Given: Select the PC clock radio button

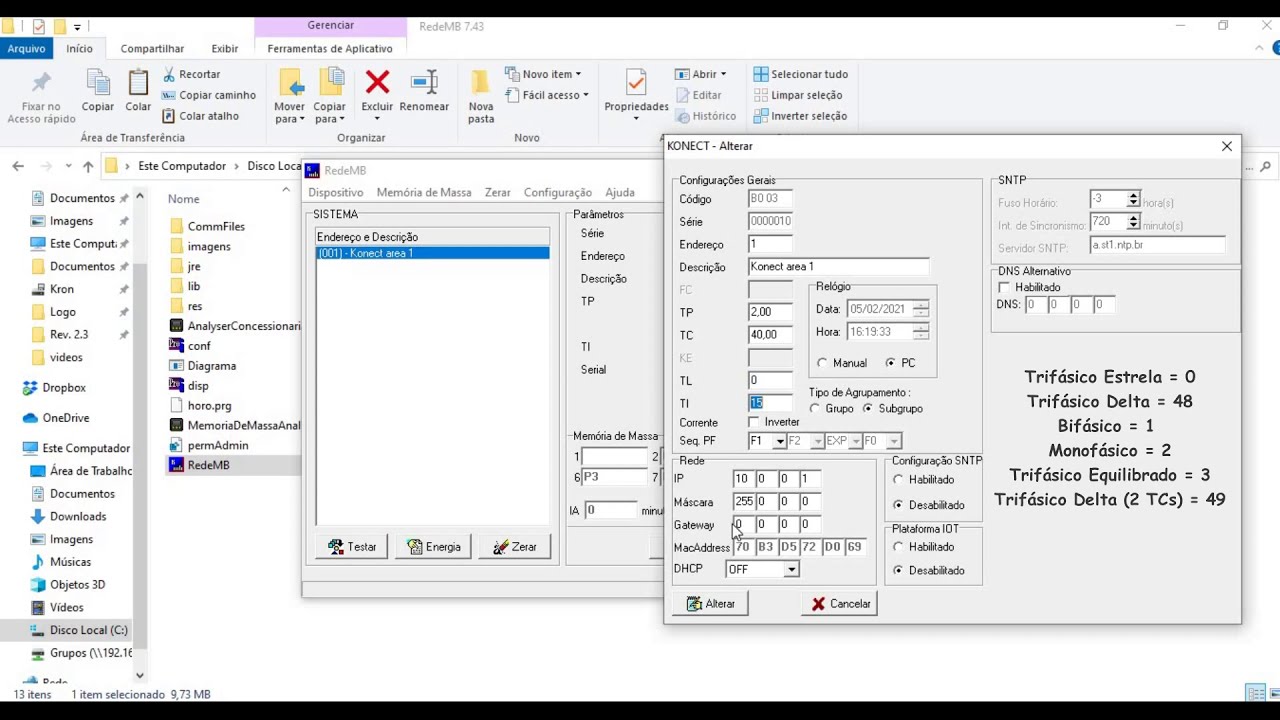Looking at the screenshot, I should 890,363.
